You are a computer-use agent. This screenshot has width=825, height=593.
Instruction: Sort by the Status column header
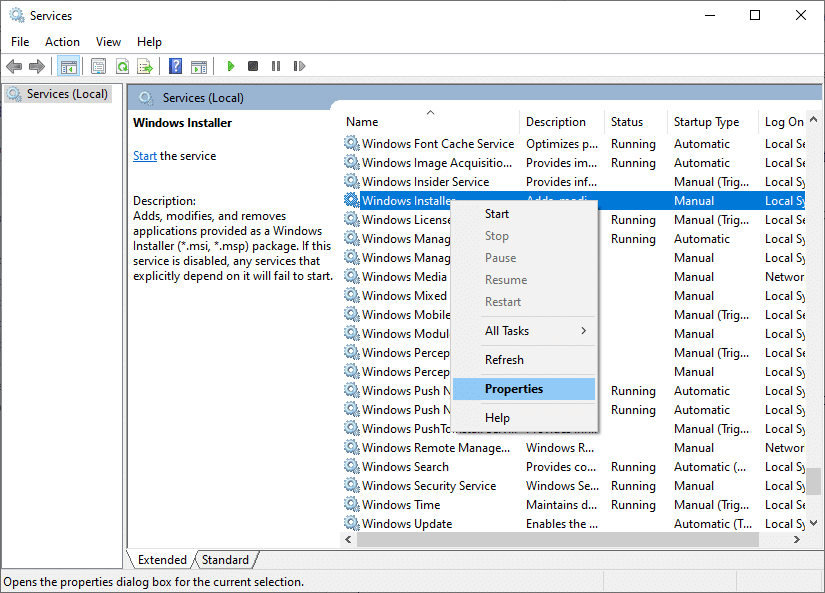[x=636, y=122]
